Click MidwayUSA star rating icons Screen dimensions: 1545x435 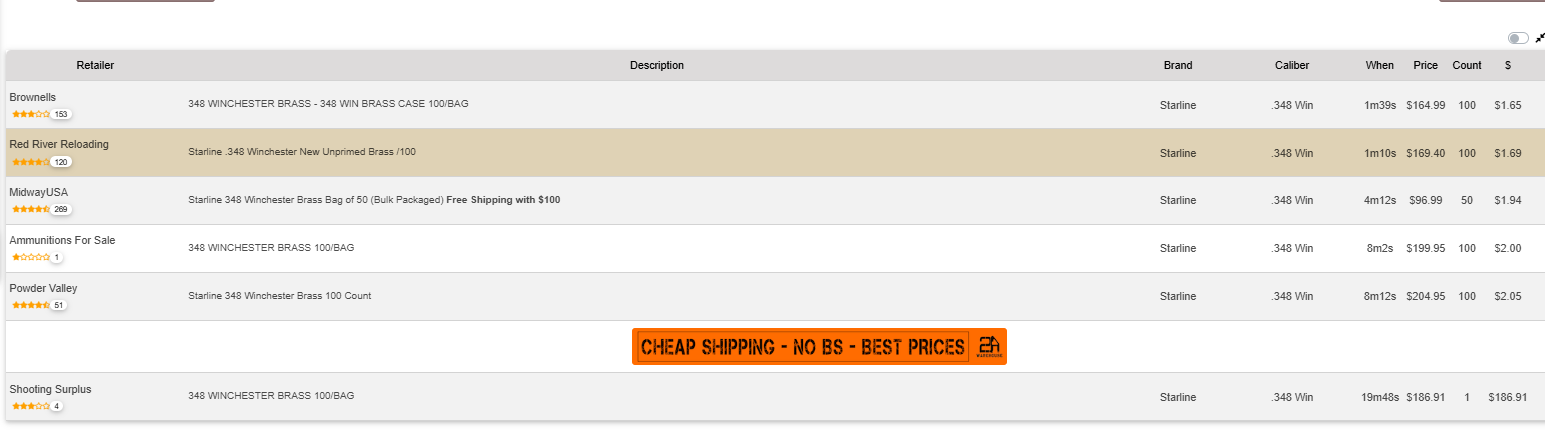30,209
